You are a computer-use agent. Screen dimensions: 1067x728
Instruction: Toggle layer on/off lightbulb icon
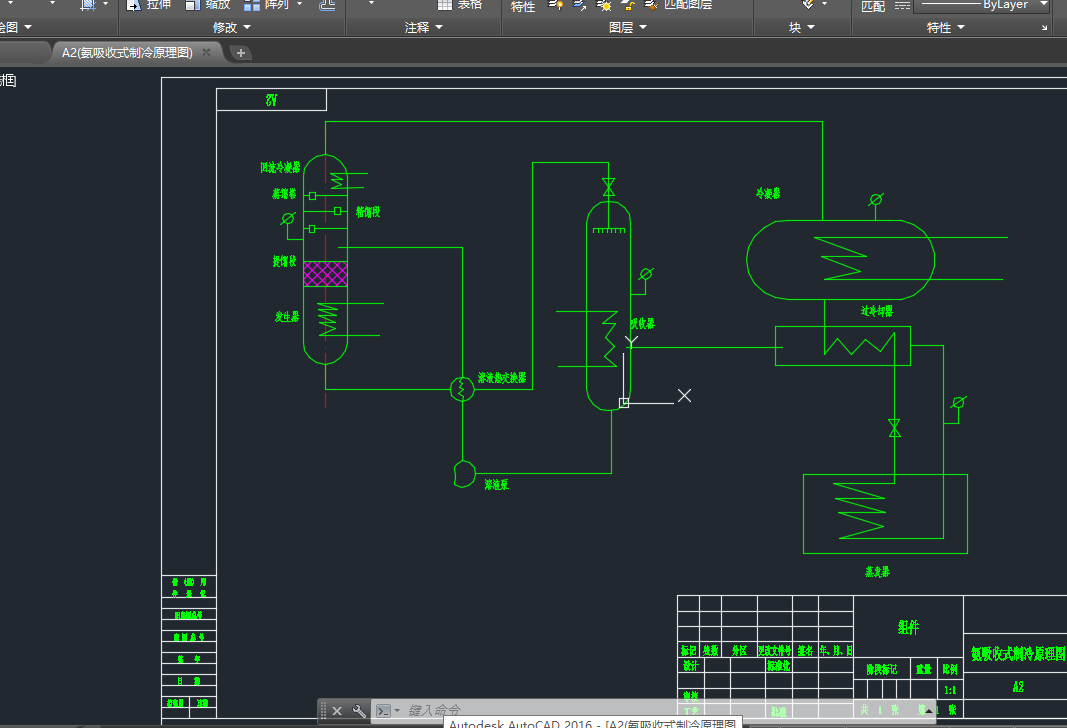pos(556,5)
